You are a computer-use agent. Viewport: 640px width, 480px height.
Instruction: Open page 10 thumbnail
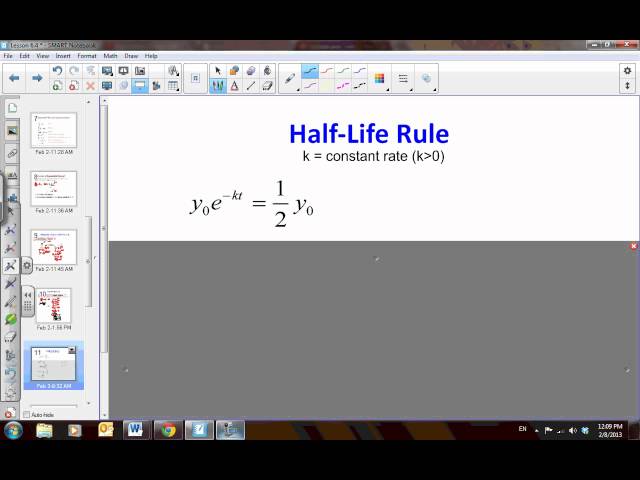point(53,305)
